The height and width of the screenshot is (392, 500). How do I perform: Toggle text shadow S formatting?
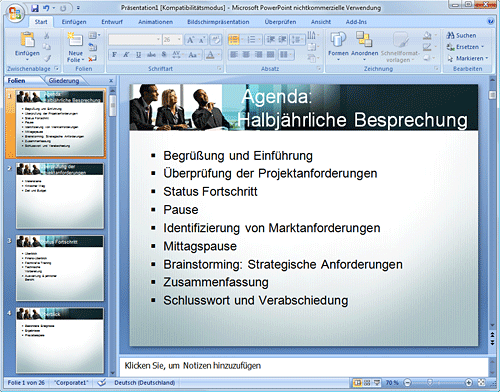click(164, 55)
